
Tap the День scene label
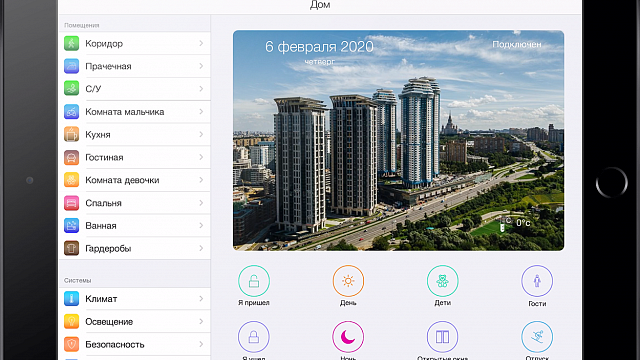point(348,303)
